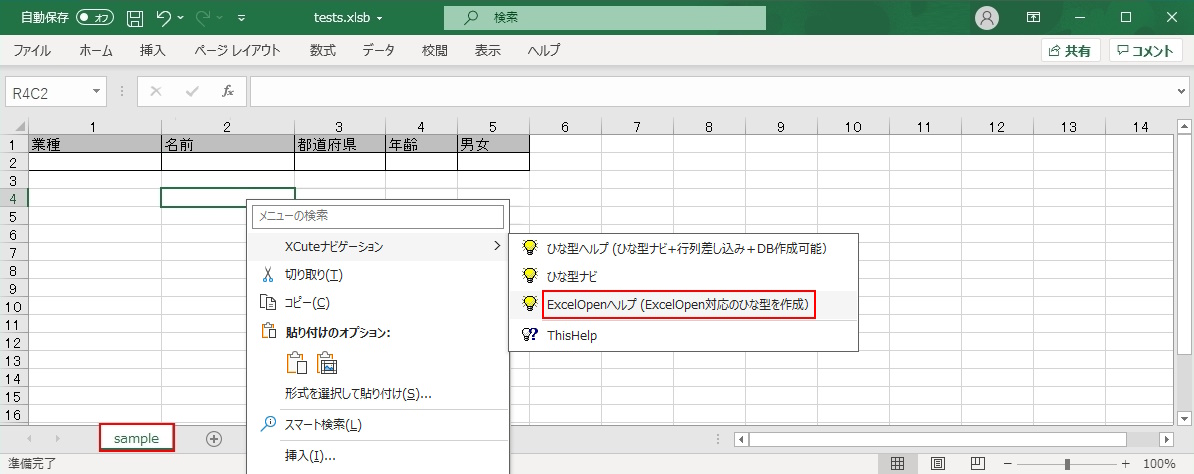Click the Name Box showing R4C2

(x=48, y=91)
